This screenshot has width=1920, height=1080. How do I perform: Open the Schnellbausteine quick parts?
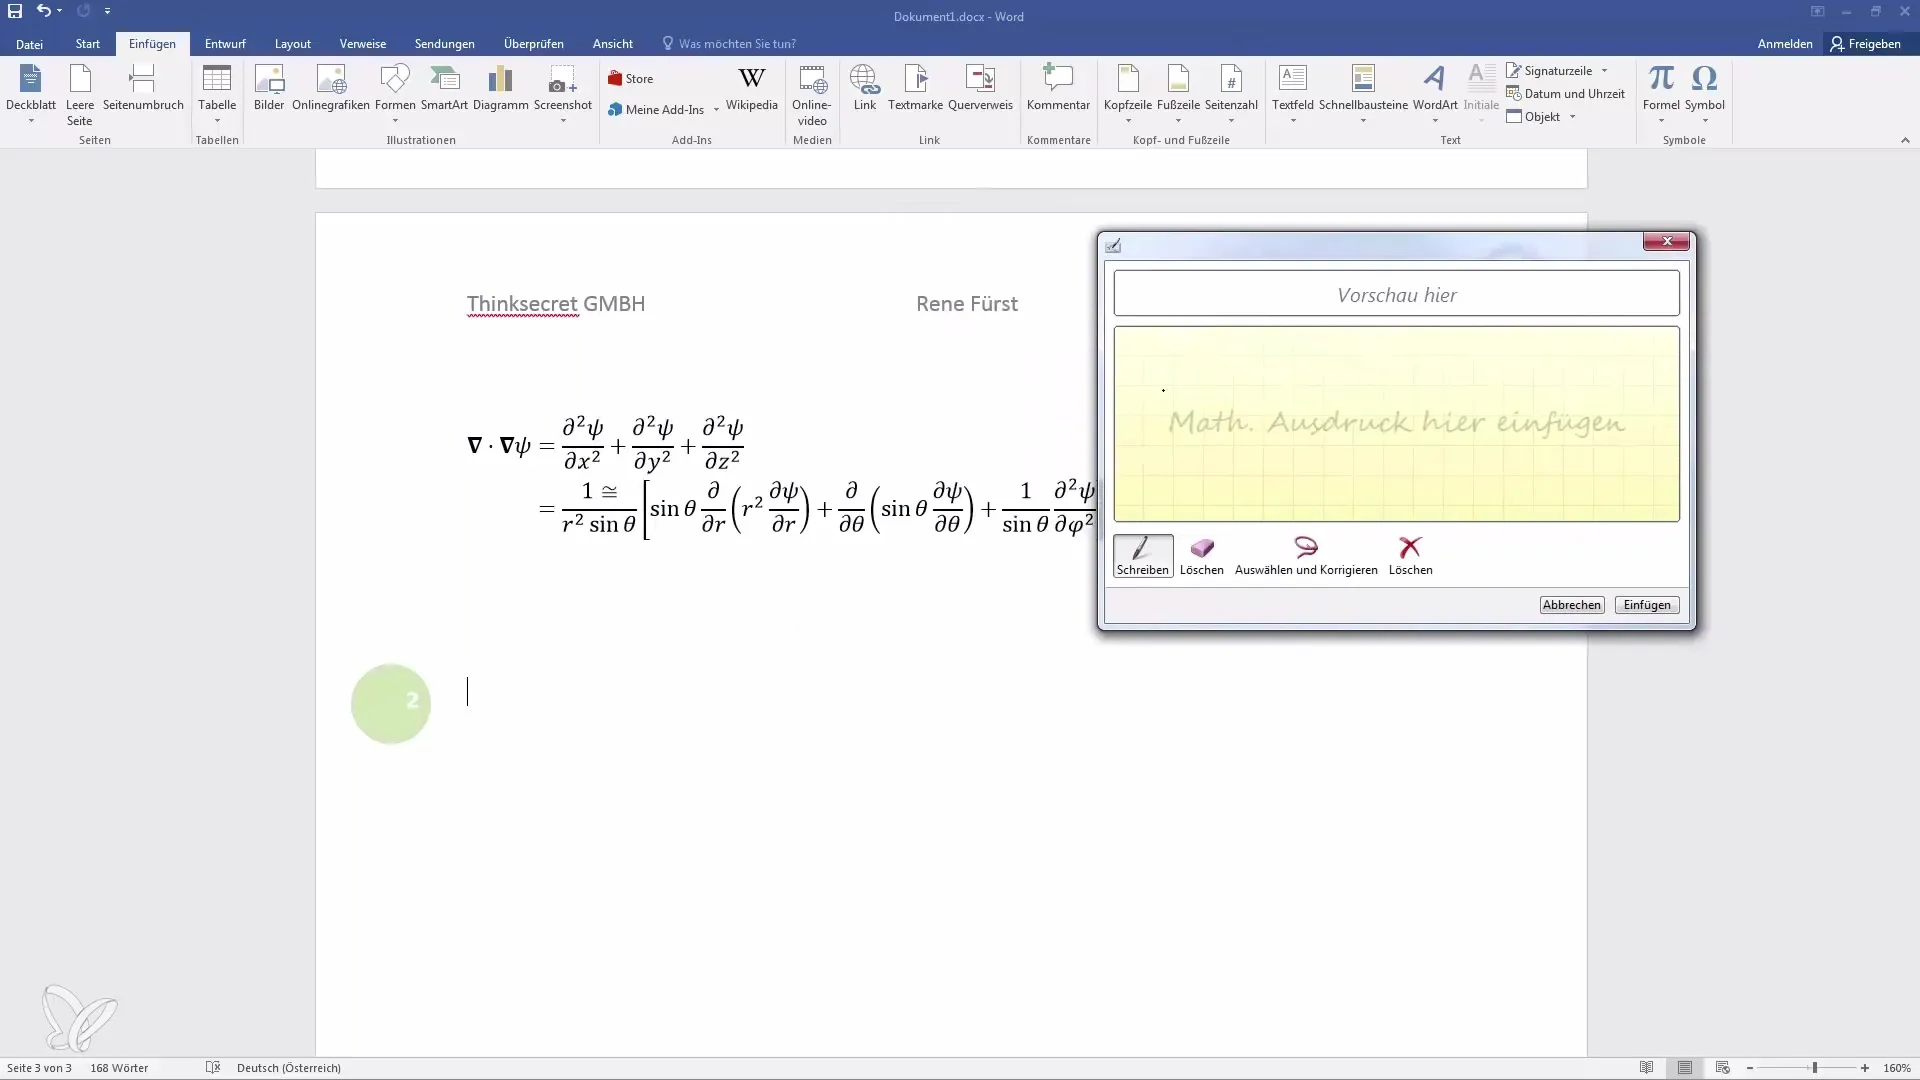point(1363,94)
